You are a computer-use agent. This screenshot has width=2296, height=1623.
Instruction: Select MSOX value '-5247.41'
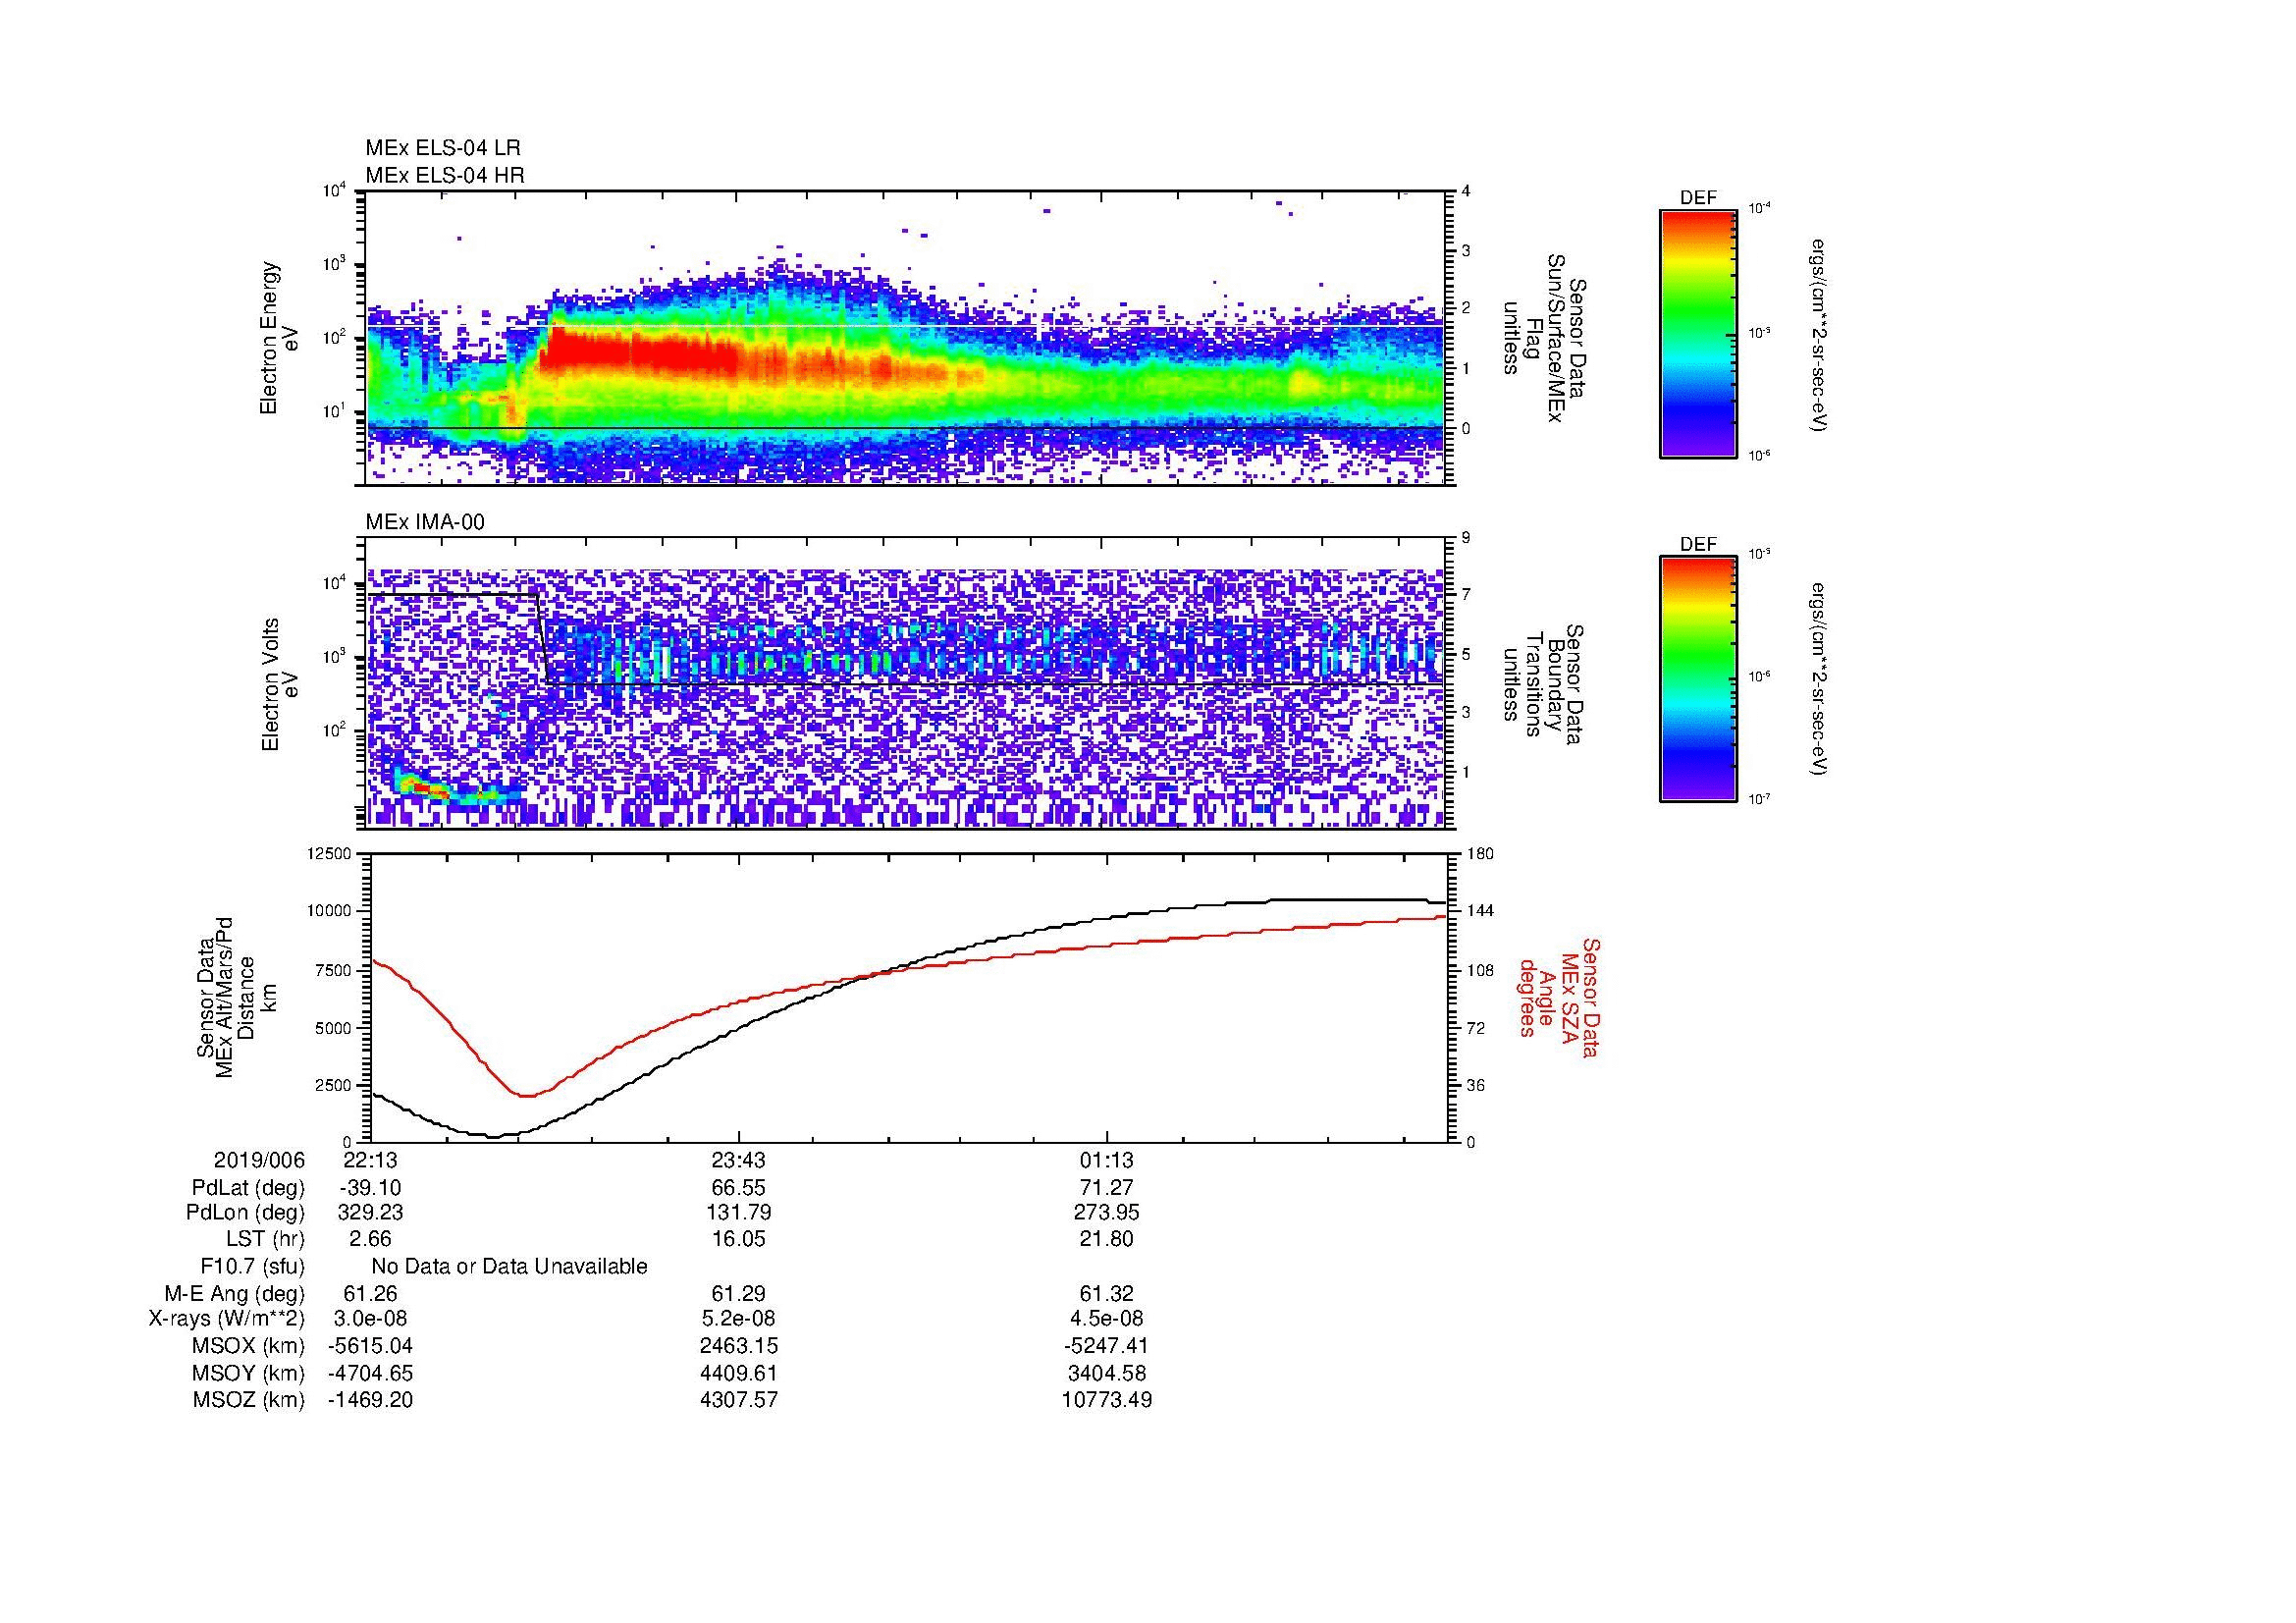click(1107, 1346)
